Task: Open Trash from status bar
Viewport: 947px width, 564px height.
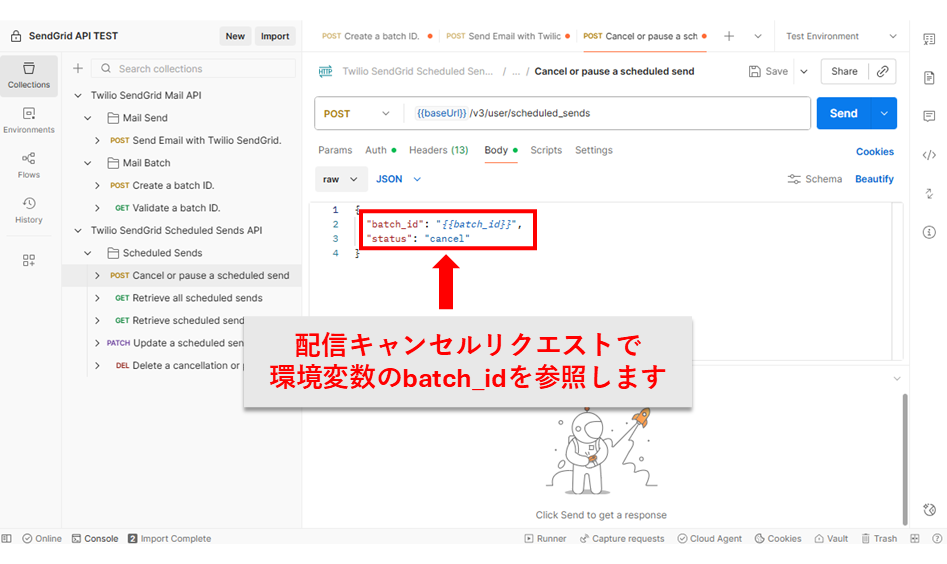Action: tap(879, 539)
